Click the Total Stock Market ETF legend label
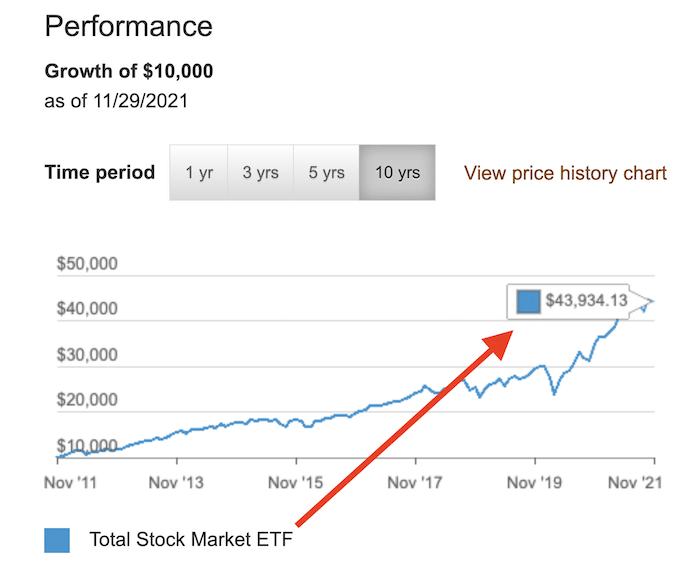This screenshot has width=700, height=581. pos(195,540)
